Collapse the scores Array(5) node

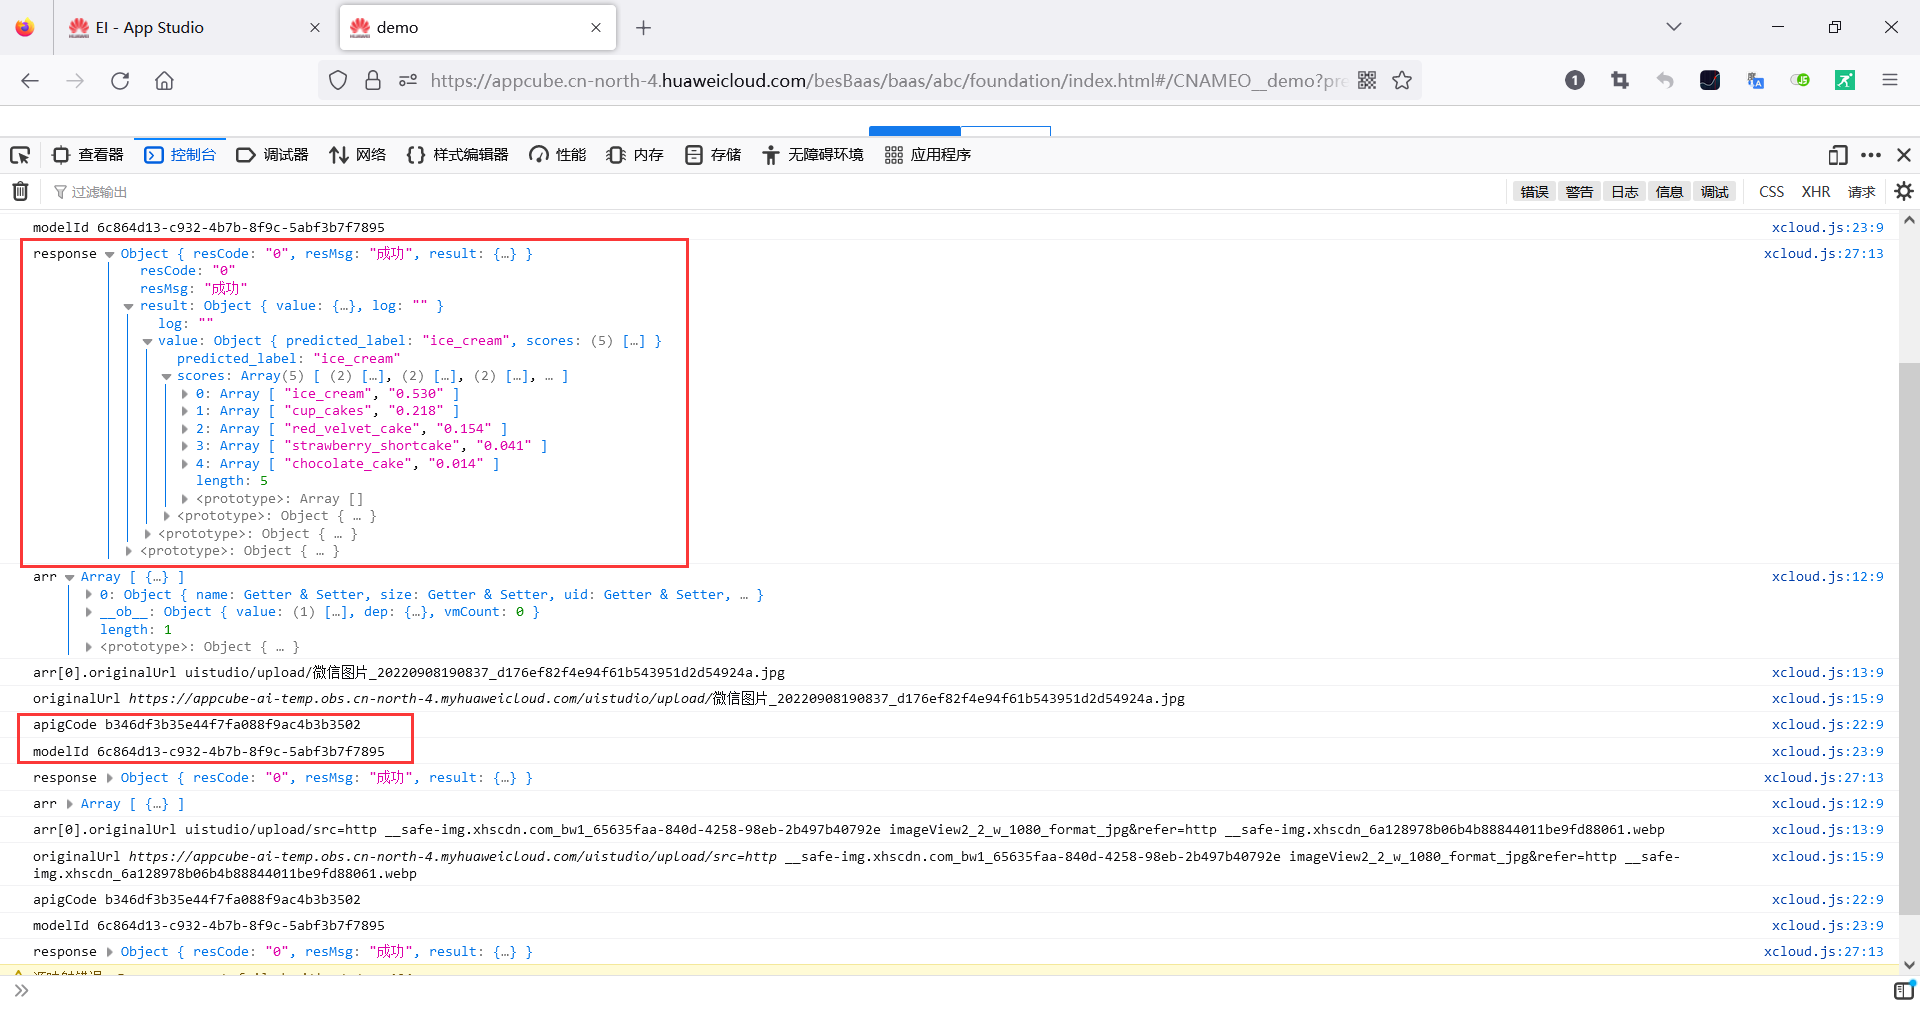(x=166, y=376)
